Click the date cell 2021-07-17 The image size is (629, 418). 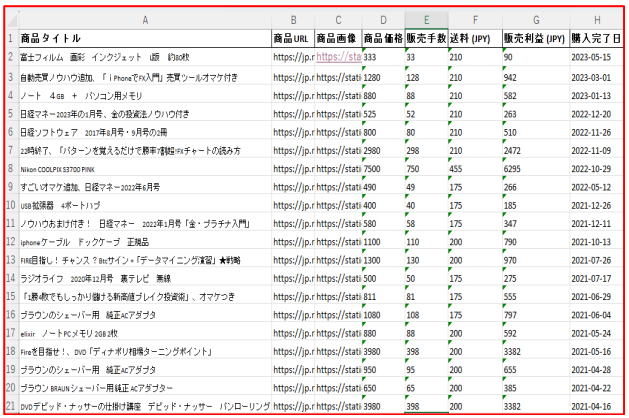[x=597, y=278]
